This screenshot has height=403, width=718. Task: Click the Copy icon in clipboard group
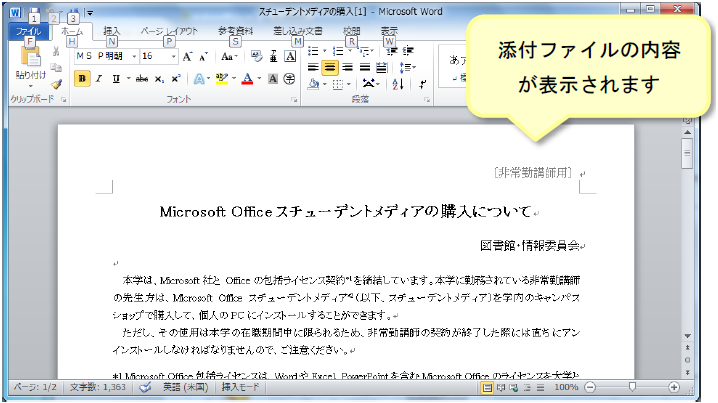pos(56,67)
